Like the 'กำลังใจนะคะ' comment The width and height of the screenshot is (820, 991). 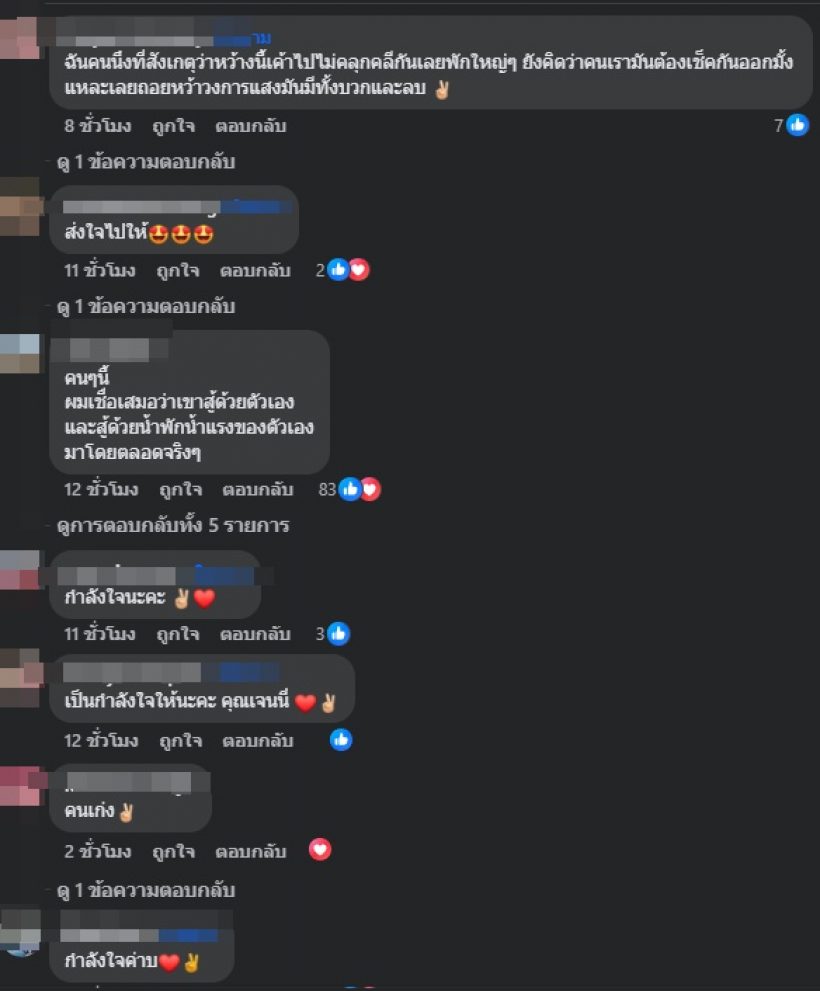pos(178,634)
